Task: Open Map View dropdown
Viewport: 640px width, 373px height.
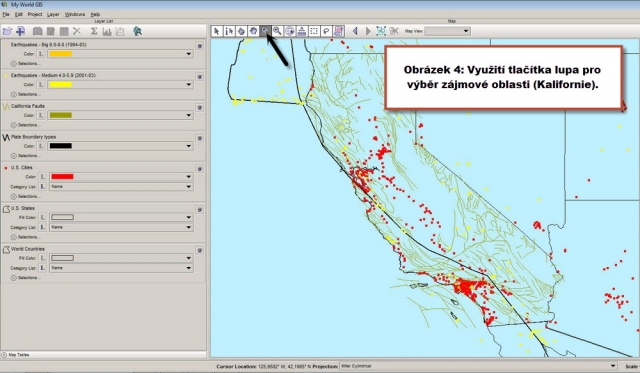Action: point(448,31)
